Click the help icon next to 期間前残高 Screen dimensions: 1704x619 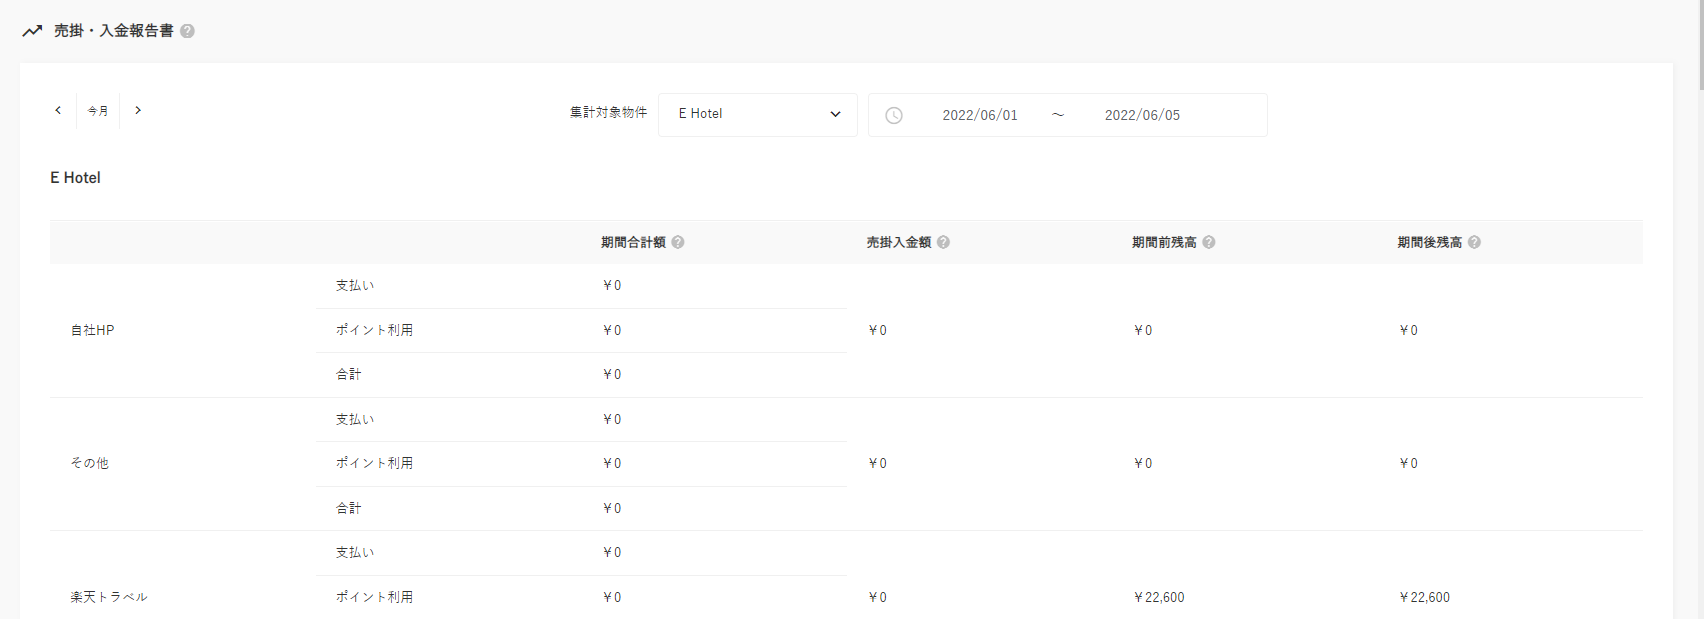[1209, 242]
